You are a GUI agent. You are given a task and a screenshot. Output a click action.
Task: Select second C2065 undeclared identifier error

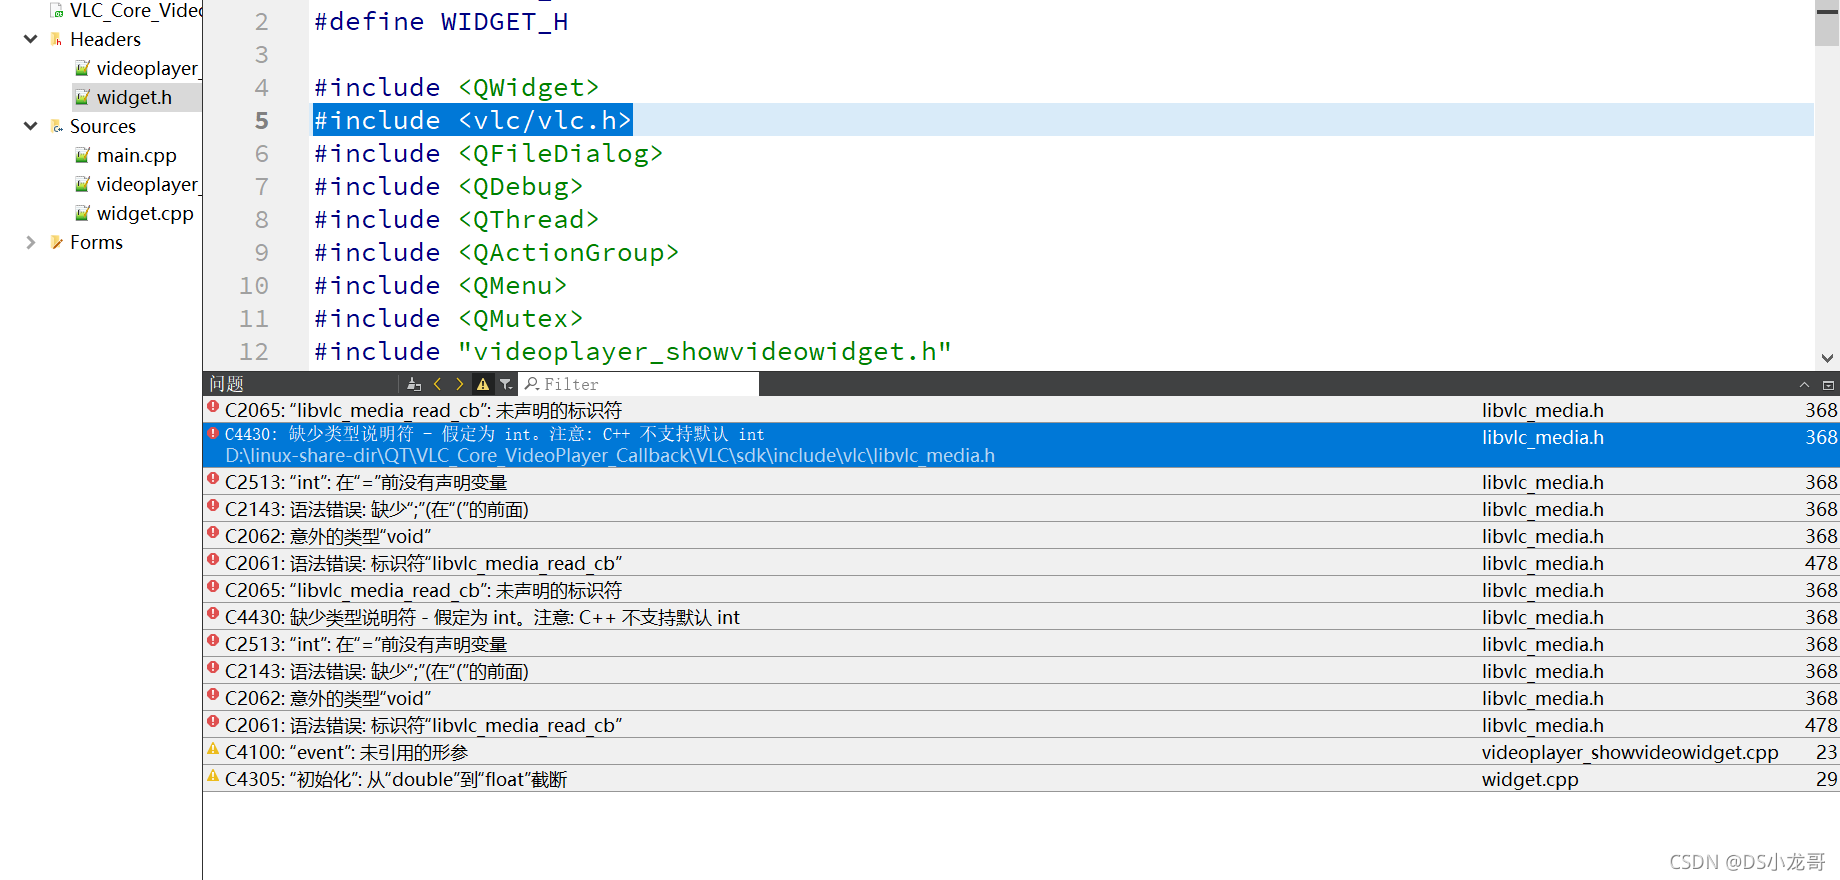[1021, 590]
